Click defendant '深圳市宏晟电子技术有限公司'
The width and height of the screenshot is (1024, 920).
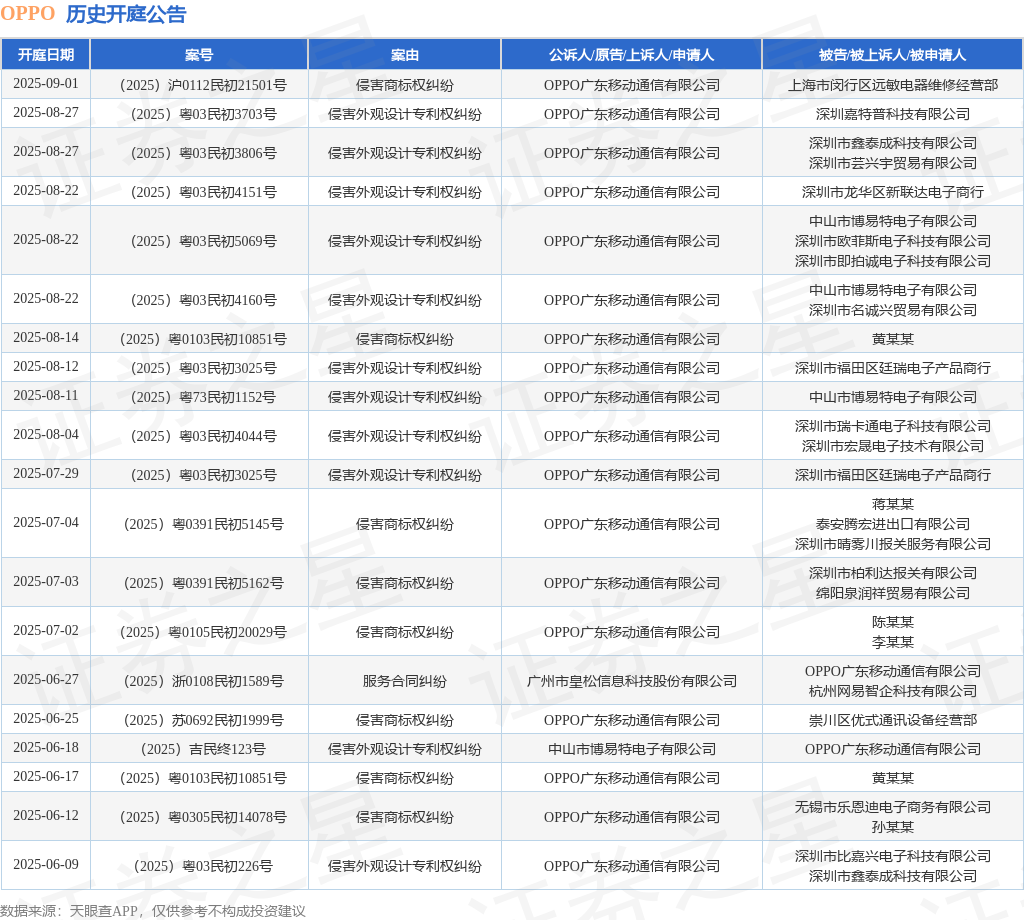tap(893, 445)
